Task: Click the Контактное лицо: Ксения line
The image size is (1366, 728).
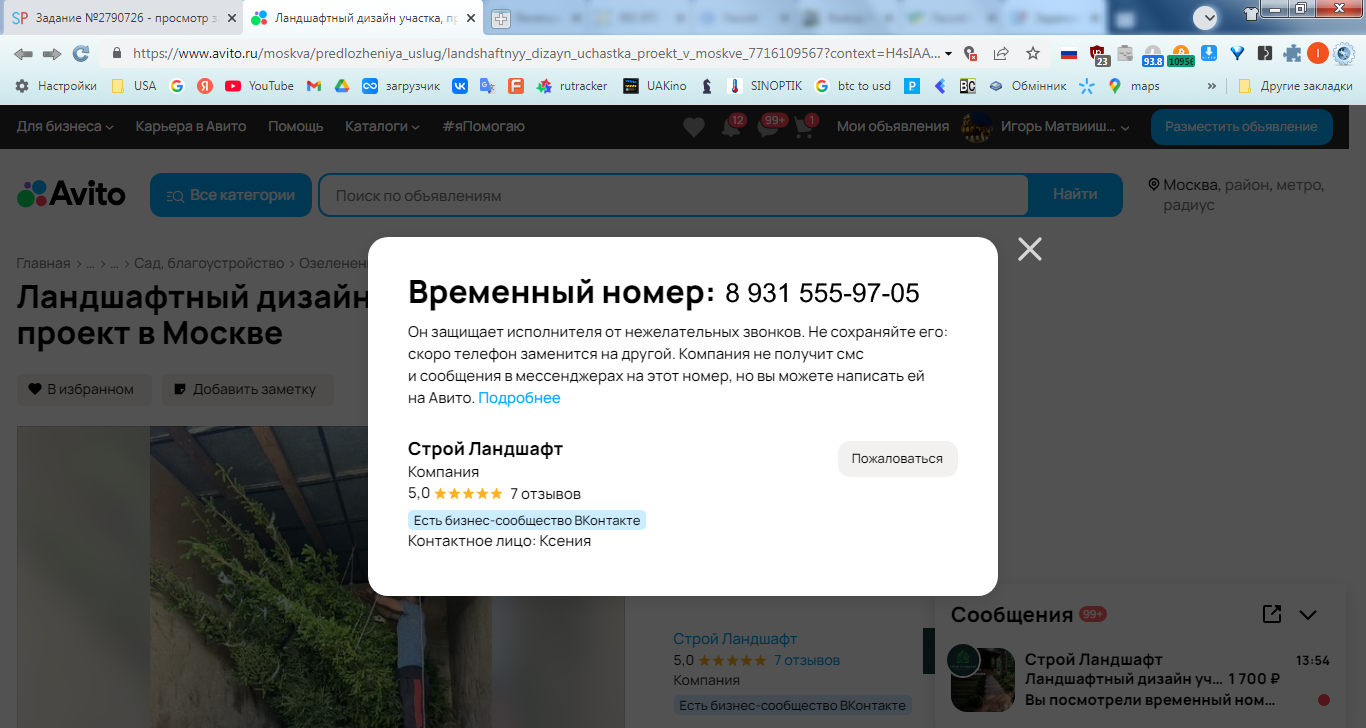Action: coord(499,541)
